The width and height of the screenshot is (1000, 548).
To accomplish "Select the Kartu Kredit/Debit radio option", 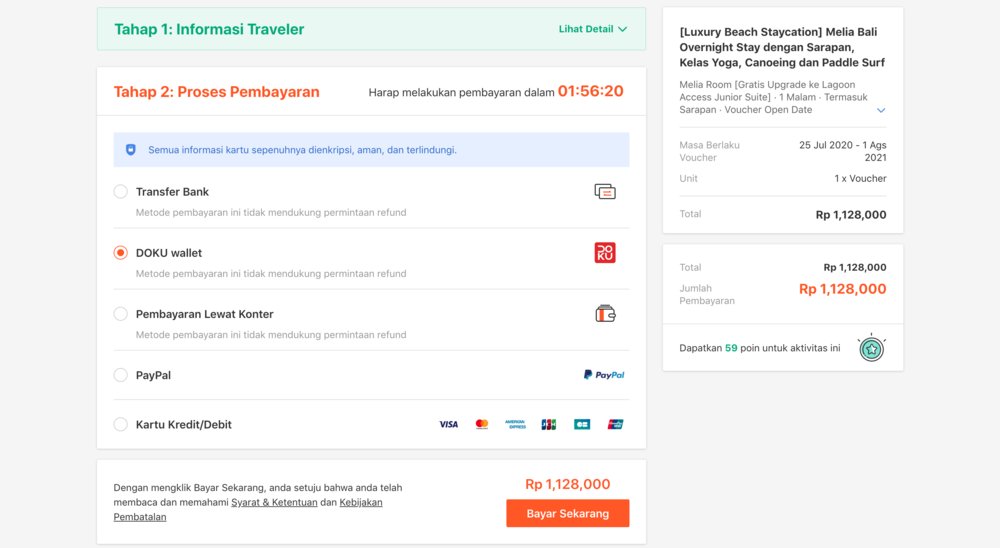I will point(120,424).
